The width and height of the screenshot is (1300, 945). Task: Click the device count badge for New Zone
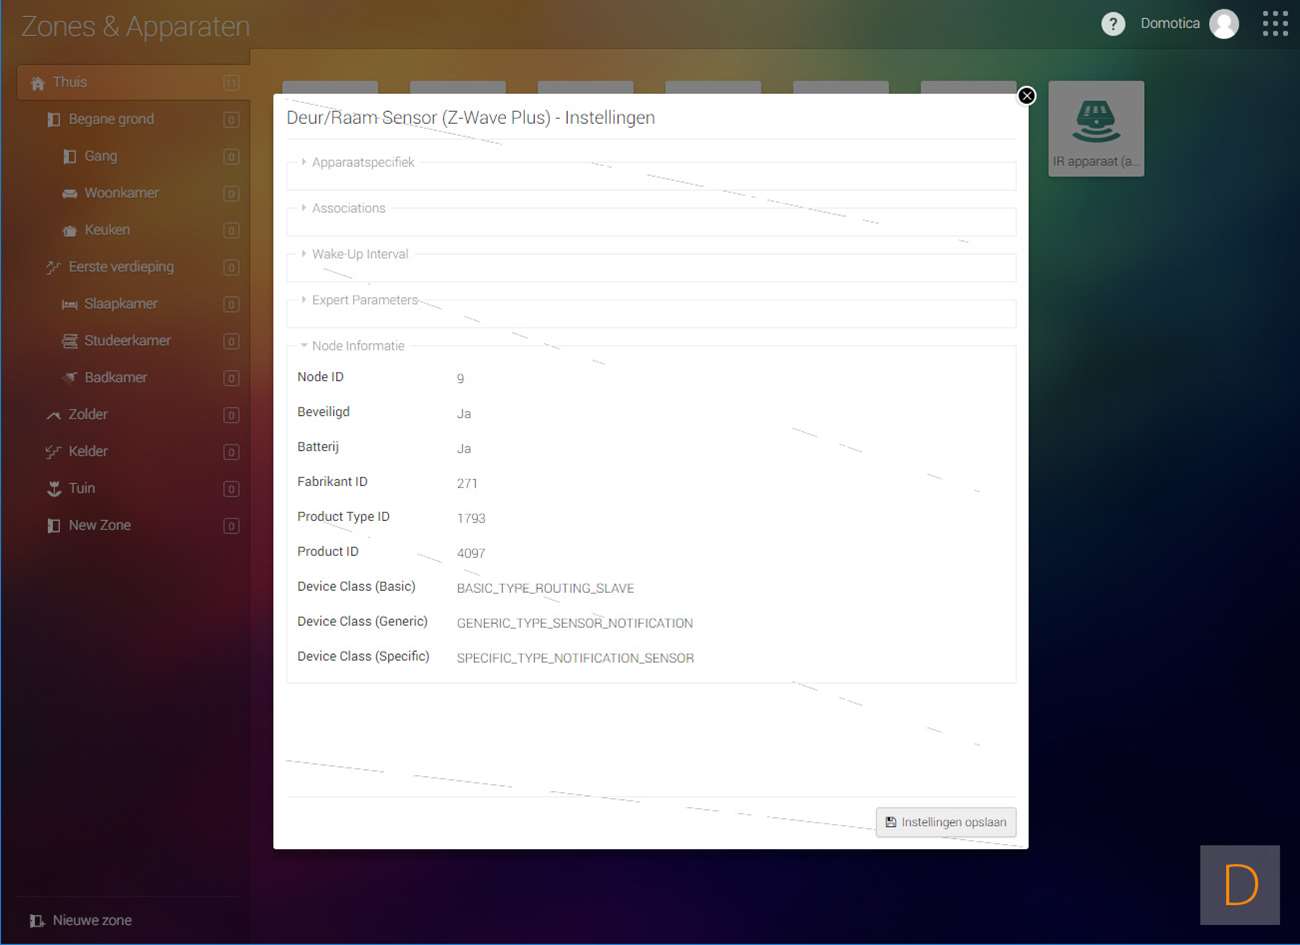pyautogui.click(x=231, y=526)
